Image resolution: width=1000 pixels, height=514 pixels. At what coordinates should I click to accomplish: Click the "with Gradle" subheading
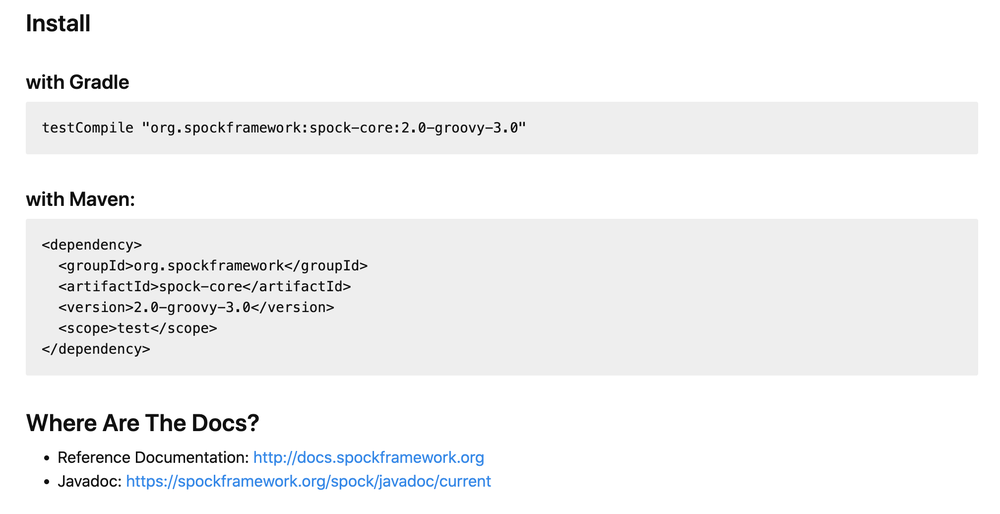click(77, 82)
